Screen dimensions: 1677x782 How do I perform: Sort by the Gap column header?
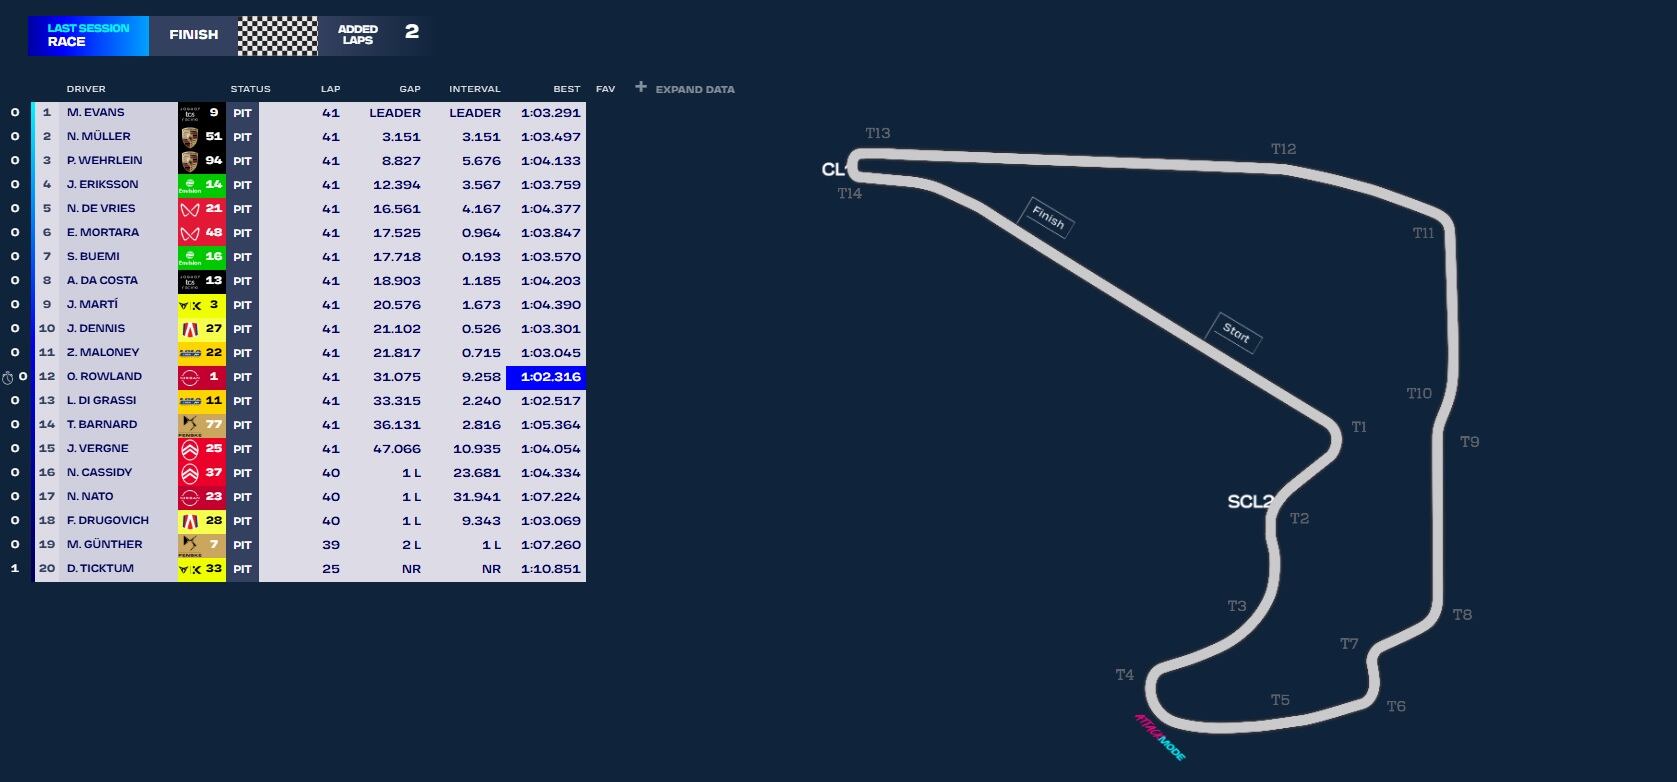tap(410, 89)
